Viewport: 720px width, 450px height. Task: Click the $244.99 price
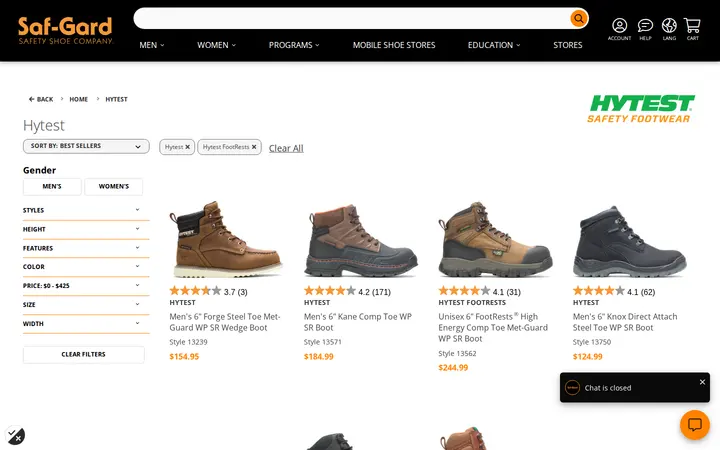(453, 367)
